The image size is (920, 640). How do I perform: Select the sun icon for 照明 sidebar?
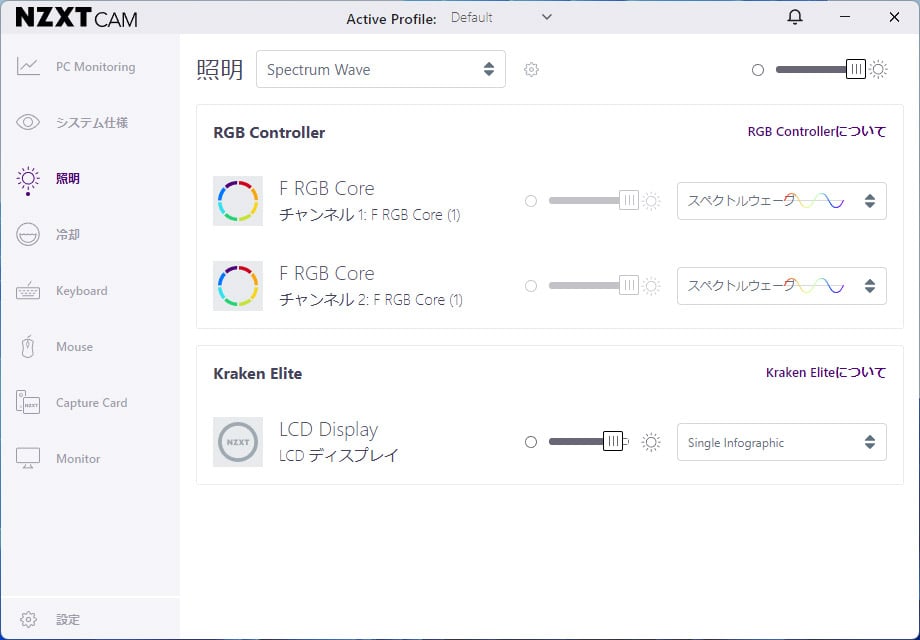coord(28,180)
